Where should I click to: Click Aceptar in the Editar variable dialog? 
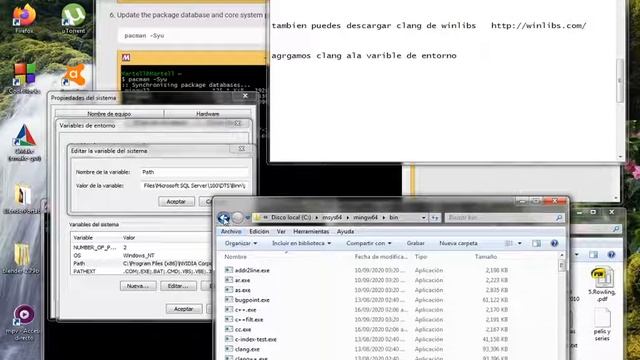point(176,202)
